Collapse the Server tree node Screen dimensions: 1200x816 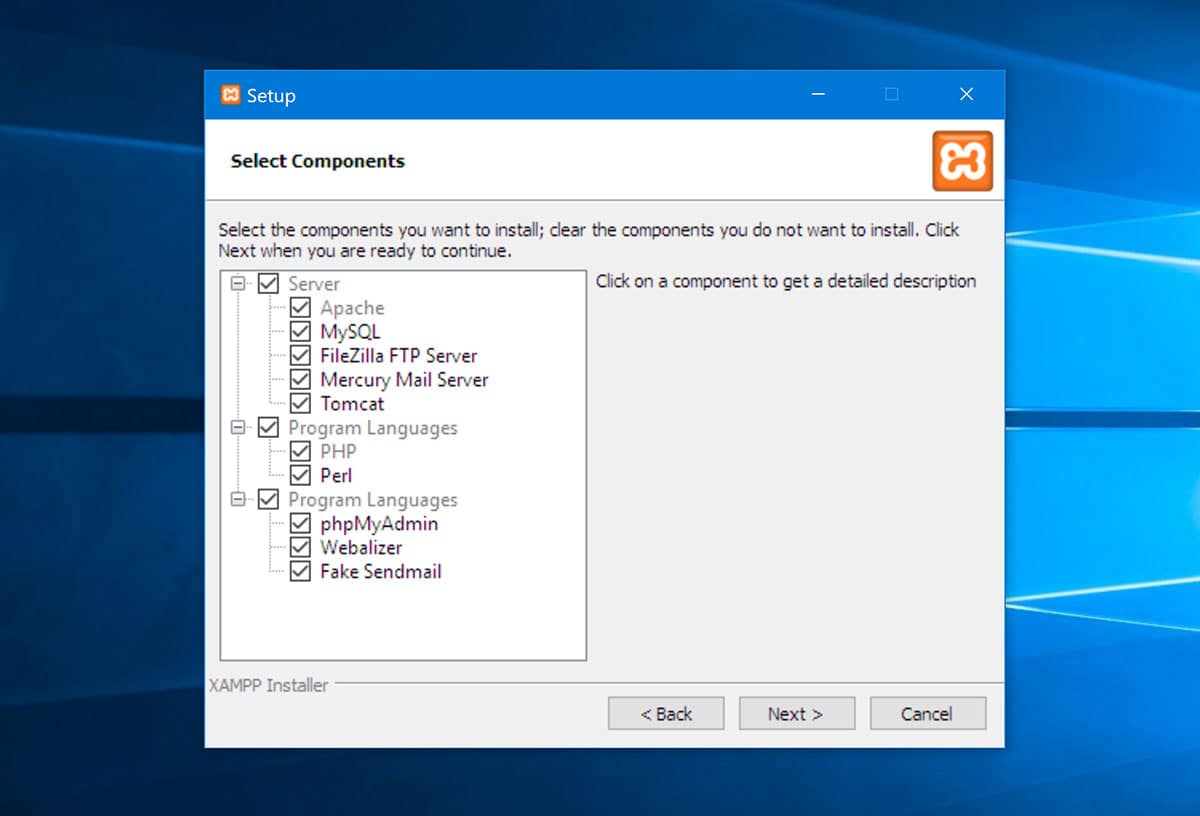(x=238, y=284)
